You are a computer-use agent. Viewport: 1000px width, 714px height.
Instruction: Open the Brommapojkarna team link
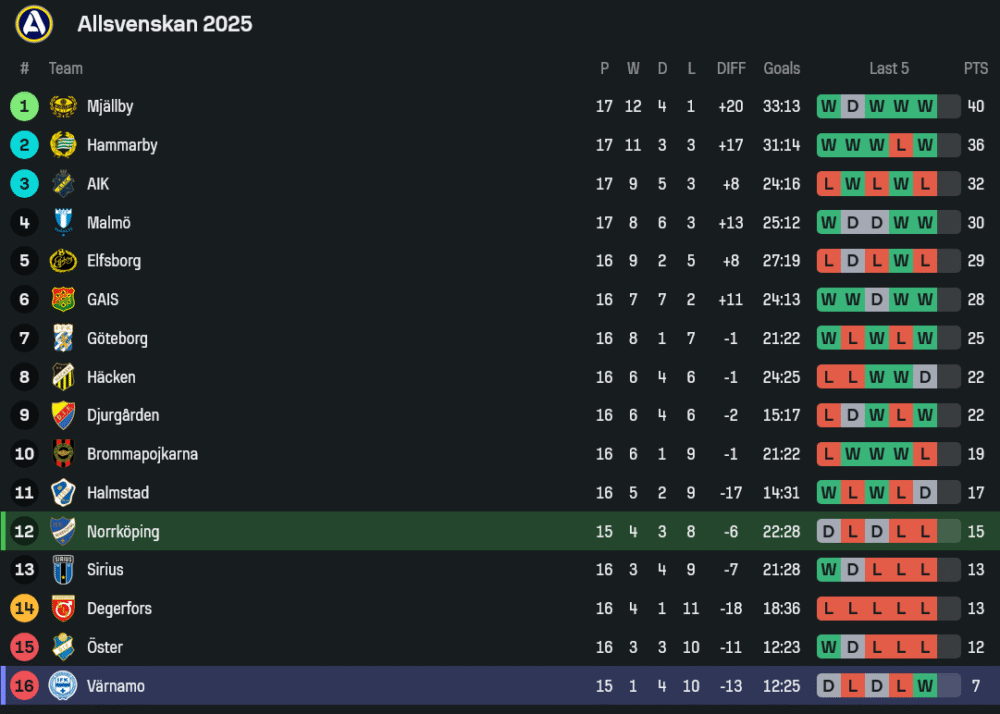tap(142, 454)
